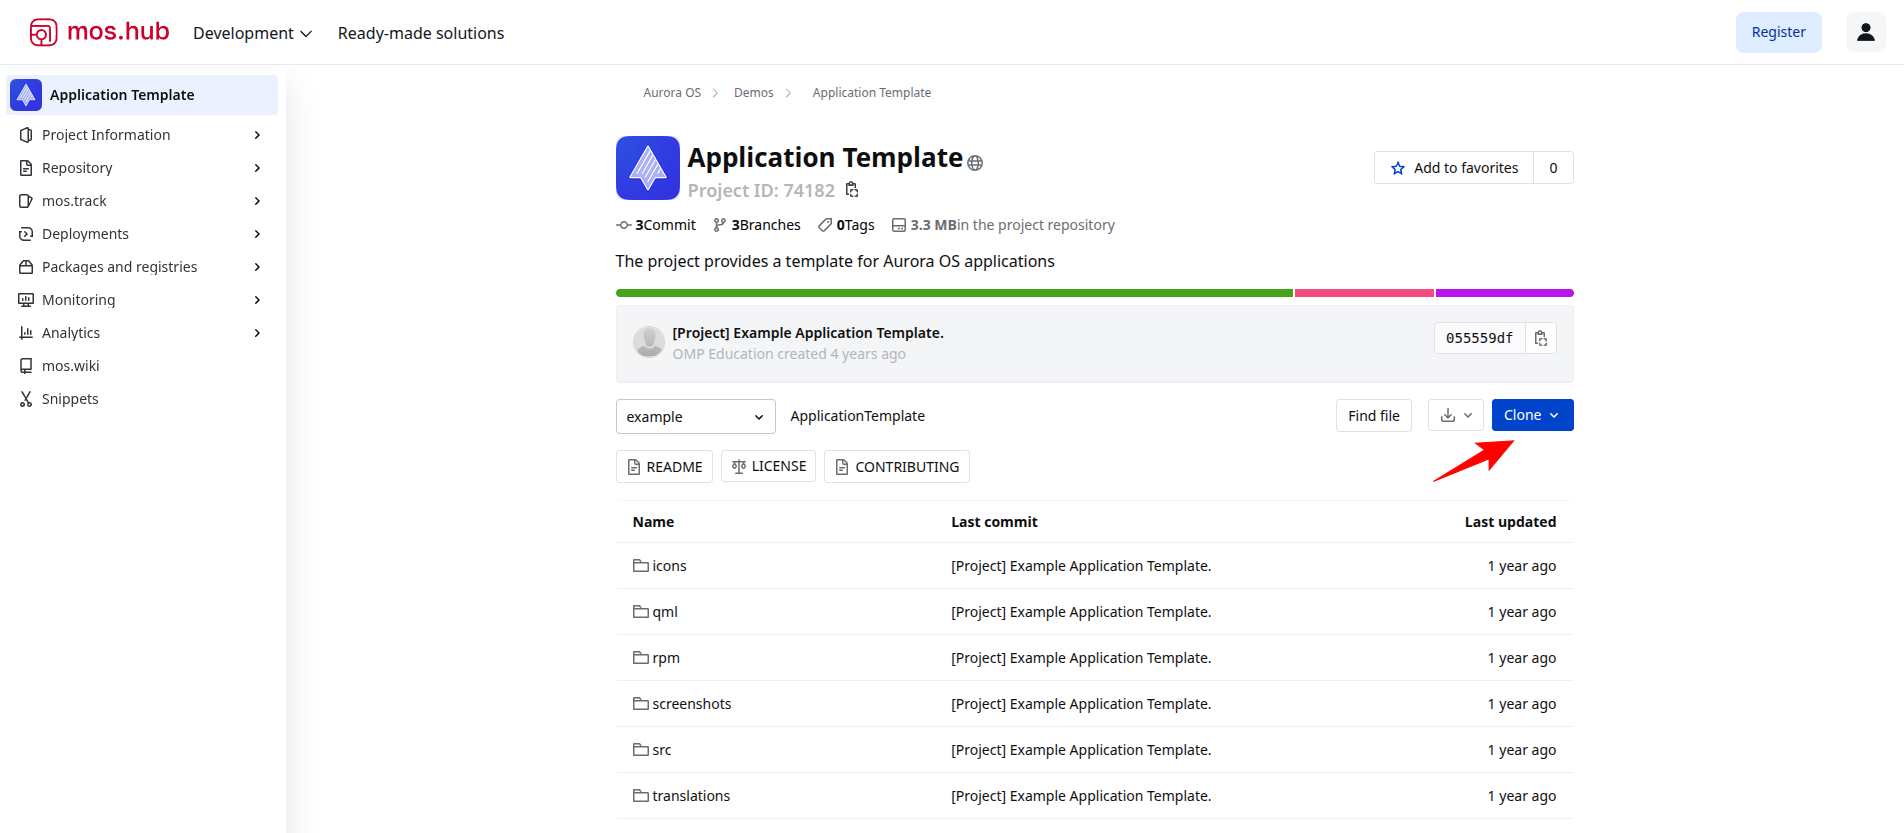Open the README file
The width and height of the screenshot is (1904, 833).
tap(664, 467)
